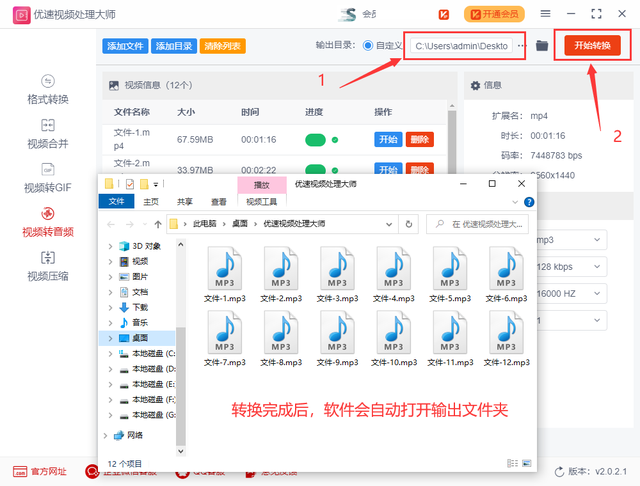Open the 视频合并 video merge module
The width and height of the screenshot is (640, 486).
48,134
